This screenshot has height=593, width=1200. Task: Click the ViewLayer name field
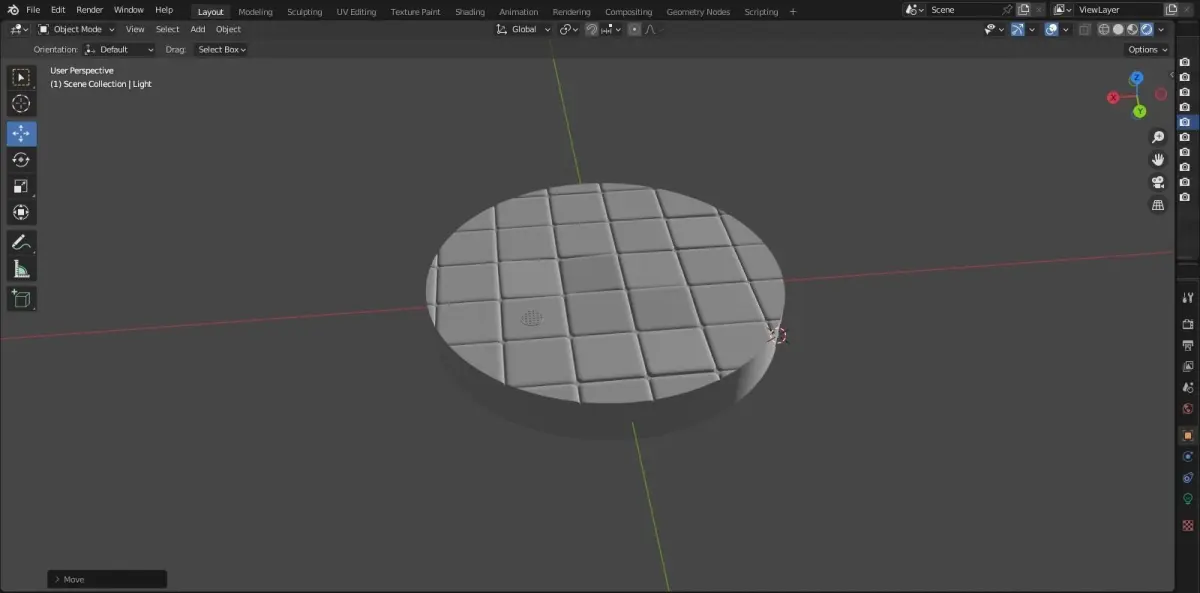coord(1117,10)
